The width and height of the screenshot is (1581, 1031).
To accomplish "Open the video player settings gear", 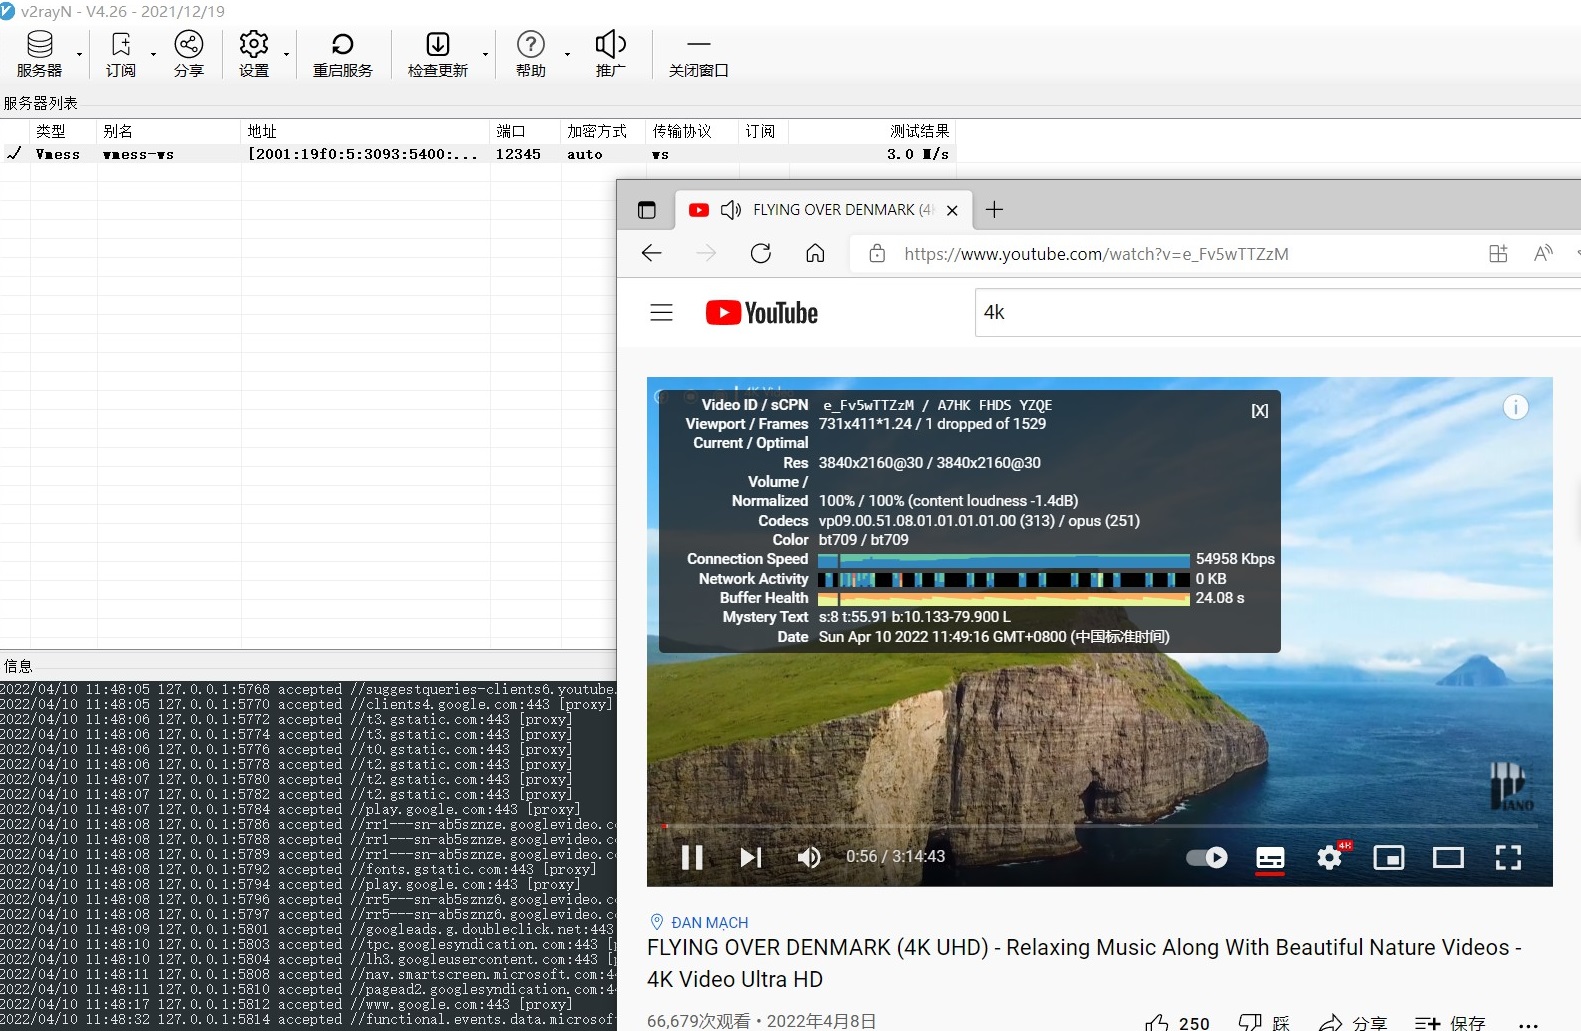I will (x=1330, y=857).
